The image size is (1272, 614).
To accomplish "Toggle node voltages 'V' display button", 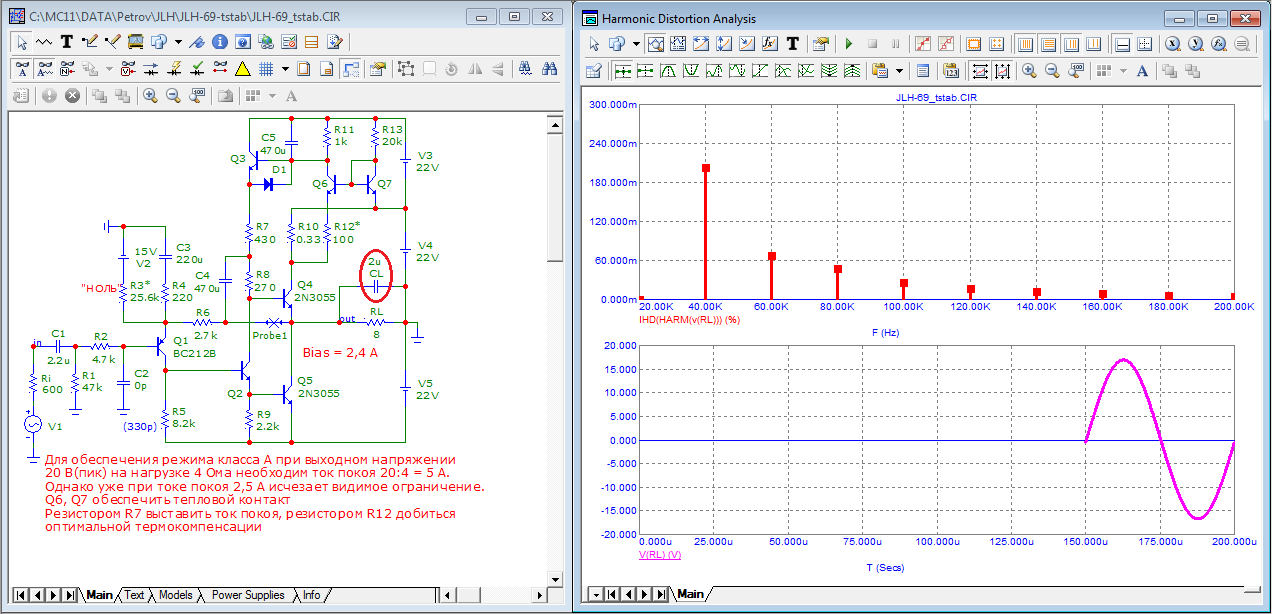I will (x=127, y=69).
